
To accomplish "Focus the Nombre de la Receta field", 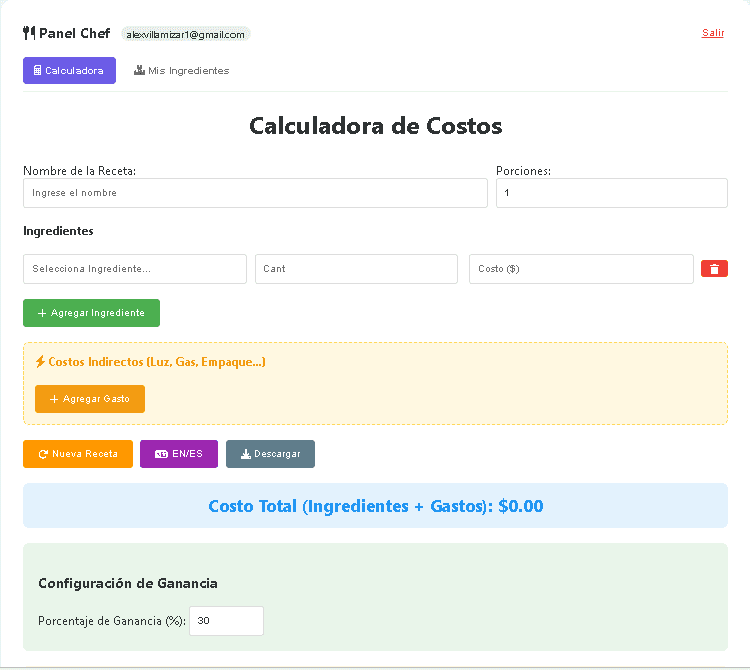I will point(255,193).
